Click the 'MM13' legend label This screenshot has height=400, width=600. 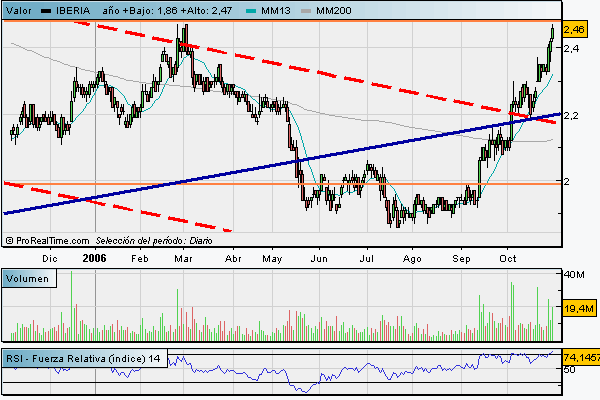(276, 11)
